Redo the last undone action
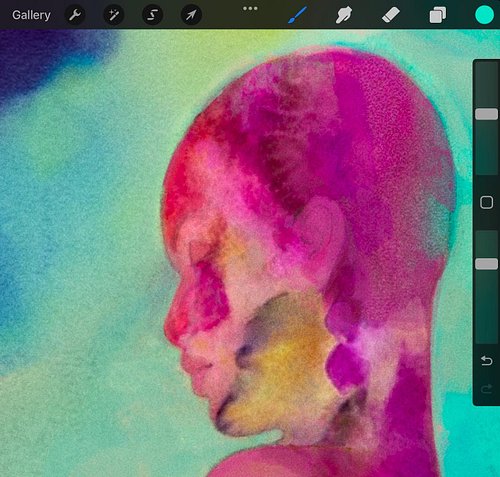This screenshot has height=477, width=500. pos(486,389)
